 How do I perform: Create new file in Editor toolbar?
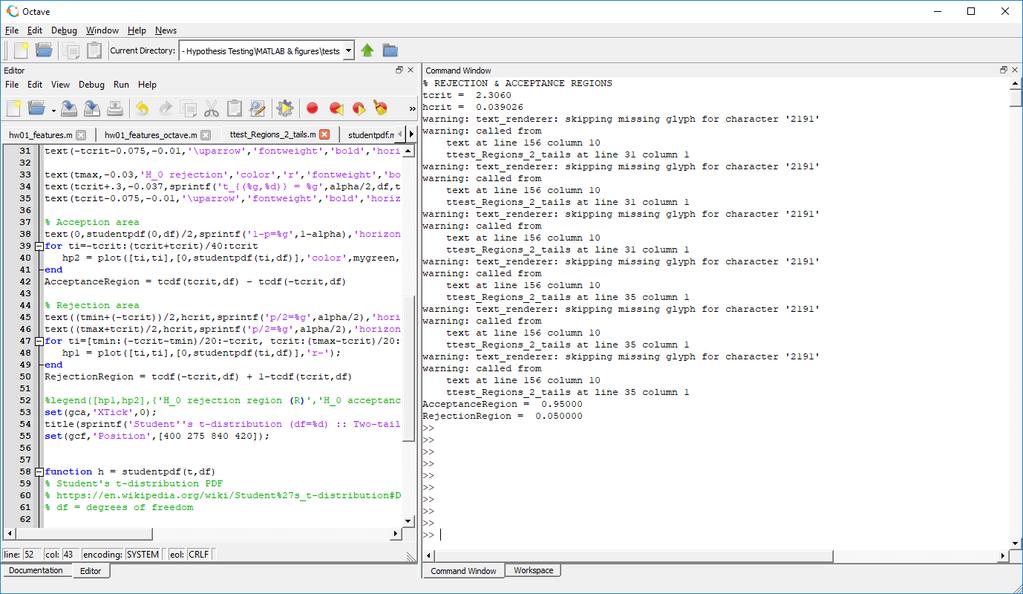click(14, 108)
